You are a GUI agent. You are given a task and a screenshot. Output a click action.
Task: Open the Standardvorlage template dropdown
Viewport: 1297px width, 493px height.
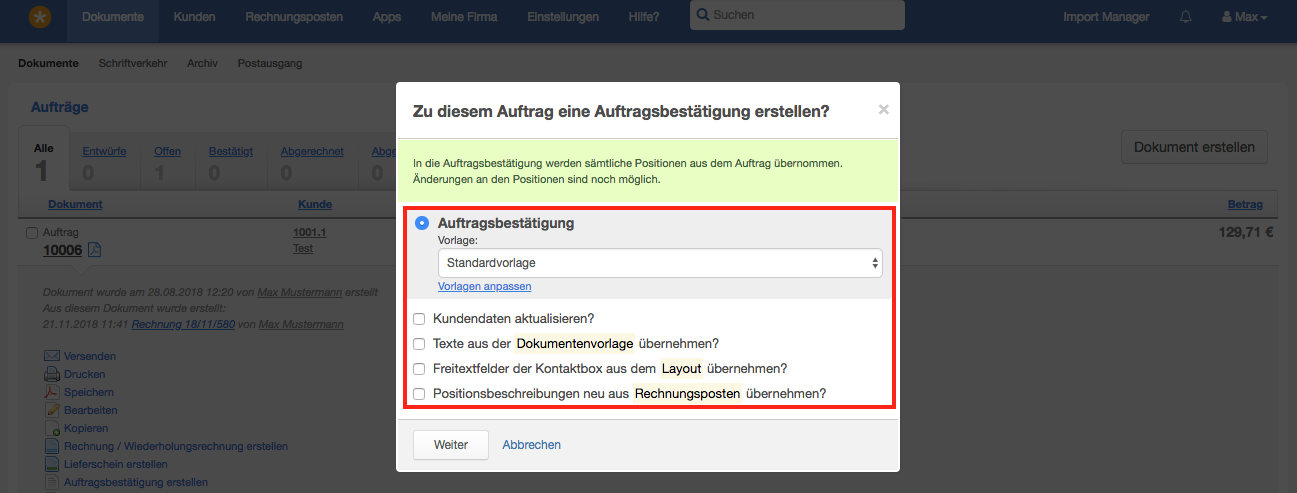coord(660,263)
